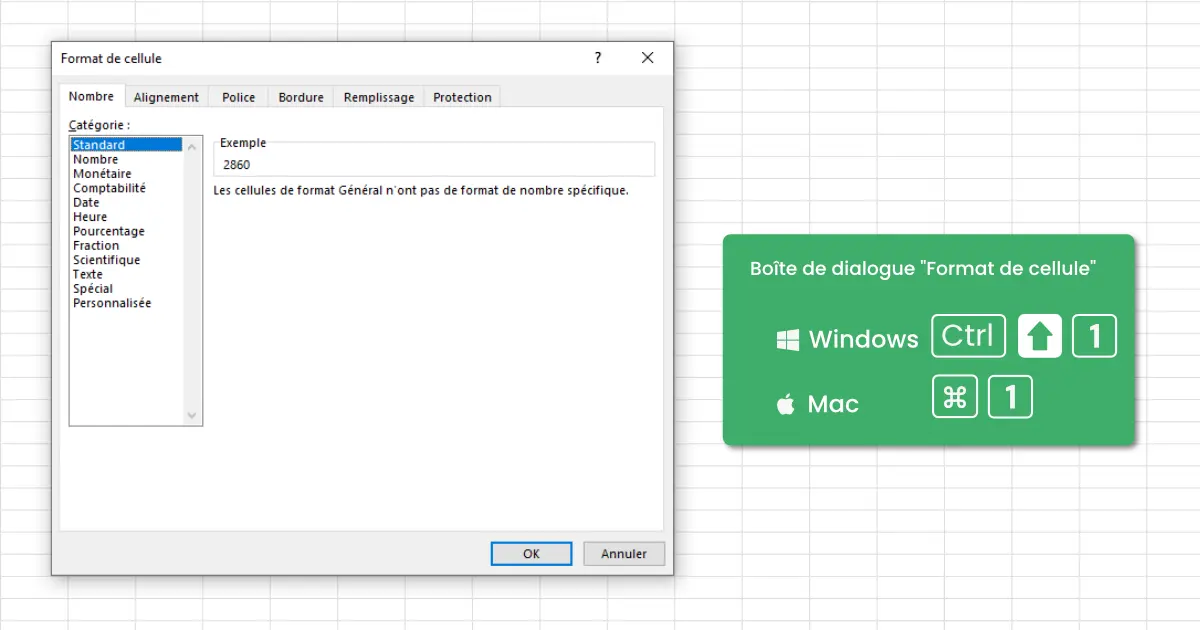Screen dimensions: 1200x630
Task: Click the 1 key icon in the Windows row
Action: click(1094, 336)
